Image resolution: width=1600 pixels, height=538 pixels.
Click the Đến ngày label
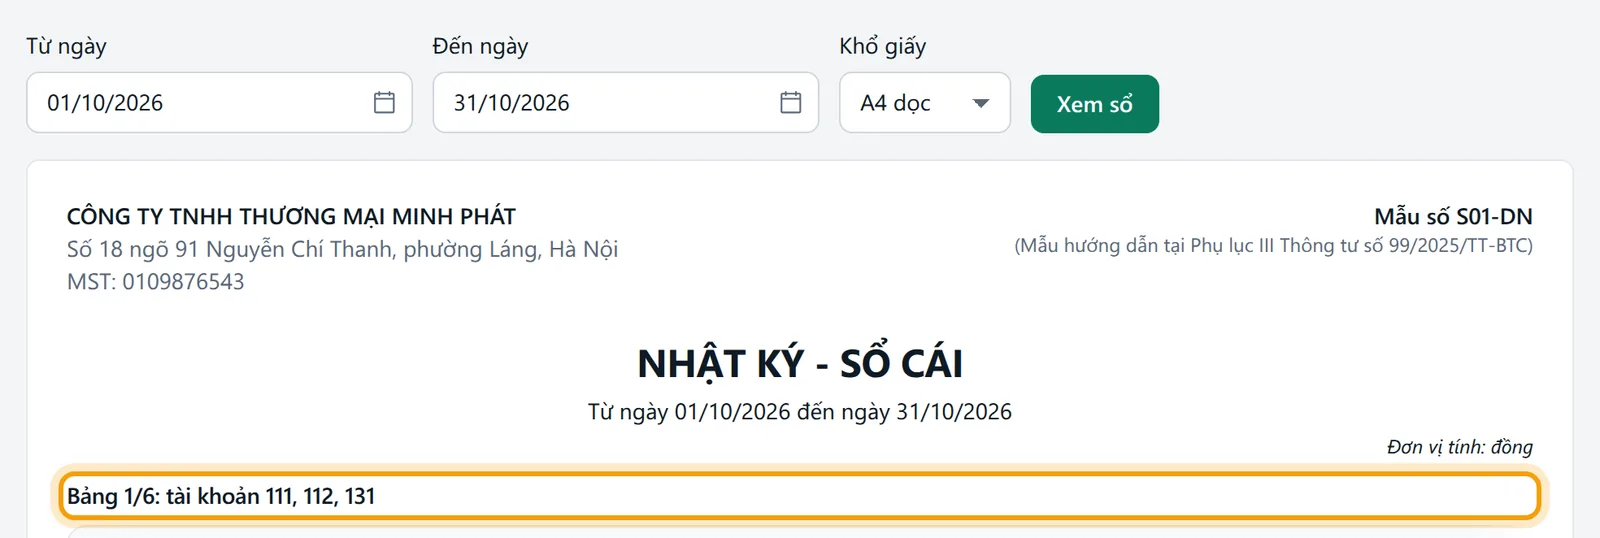click(x=480, y=46)
